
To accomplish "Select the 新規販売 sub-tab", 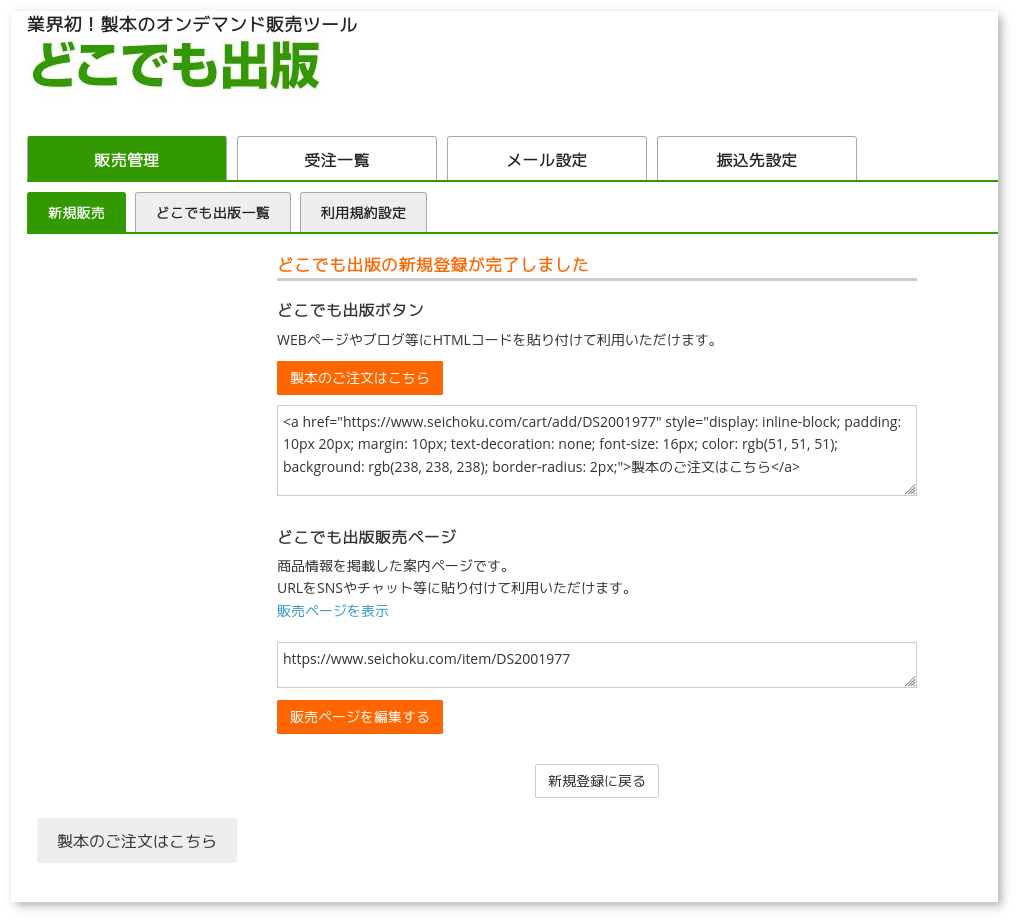I will (x=76, y=212).
